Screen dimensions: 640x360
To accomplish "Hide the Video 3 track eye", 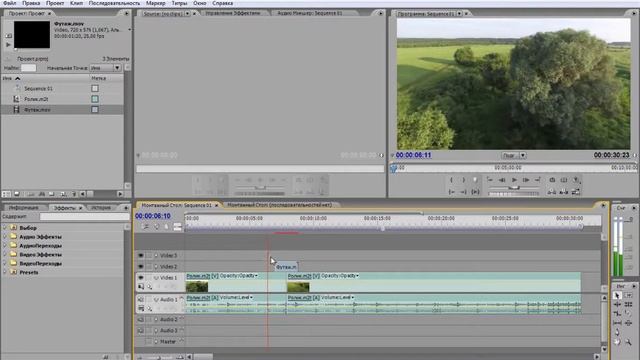I will (x=141, y=256).
